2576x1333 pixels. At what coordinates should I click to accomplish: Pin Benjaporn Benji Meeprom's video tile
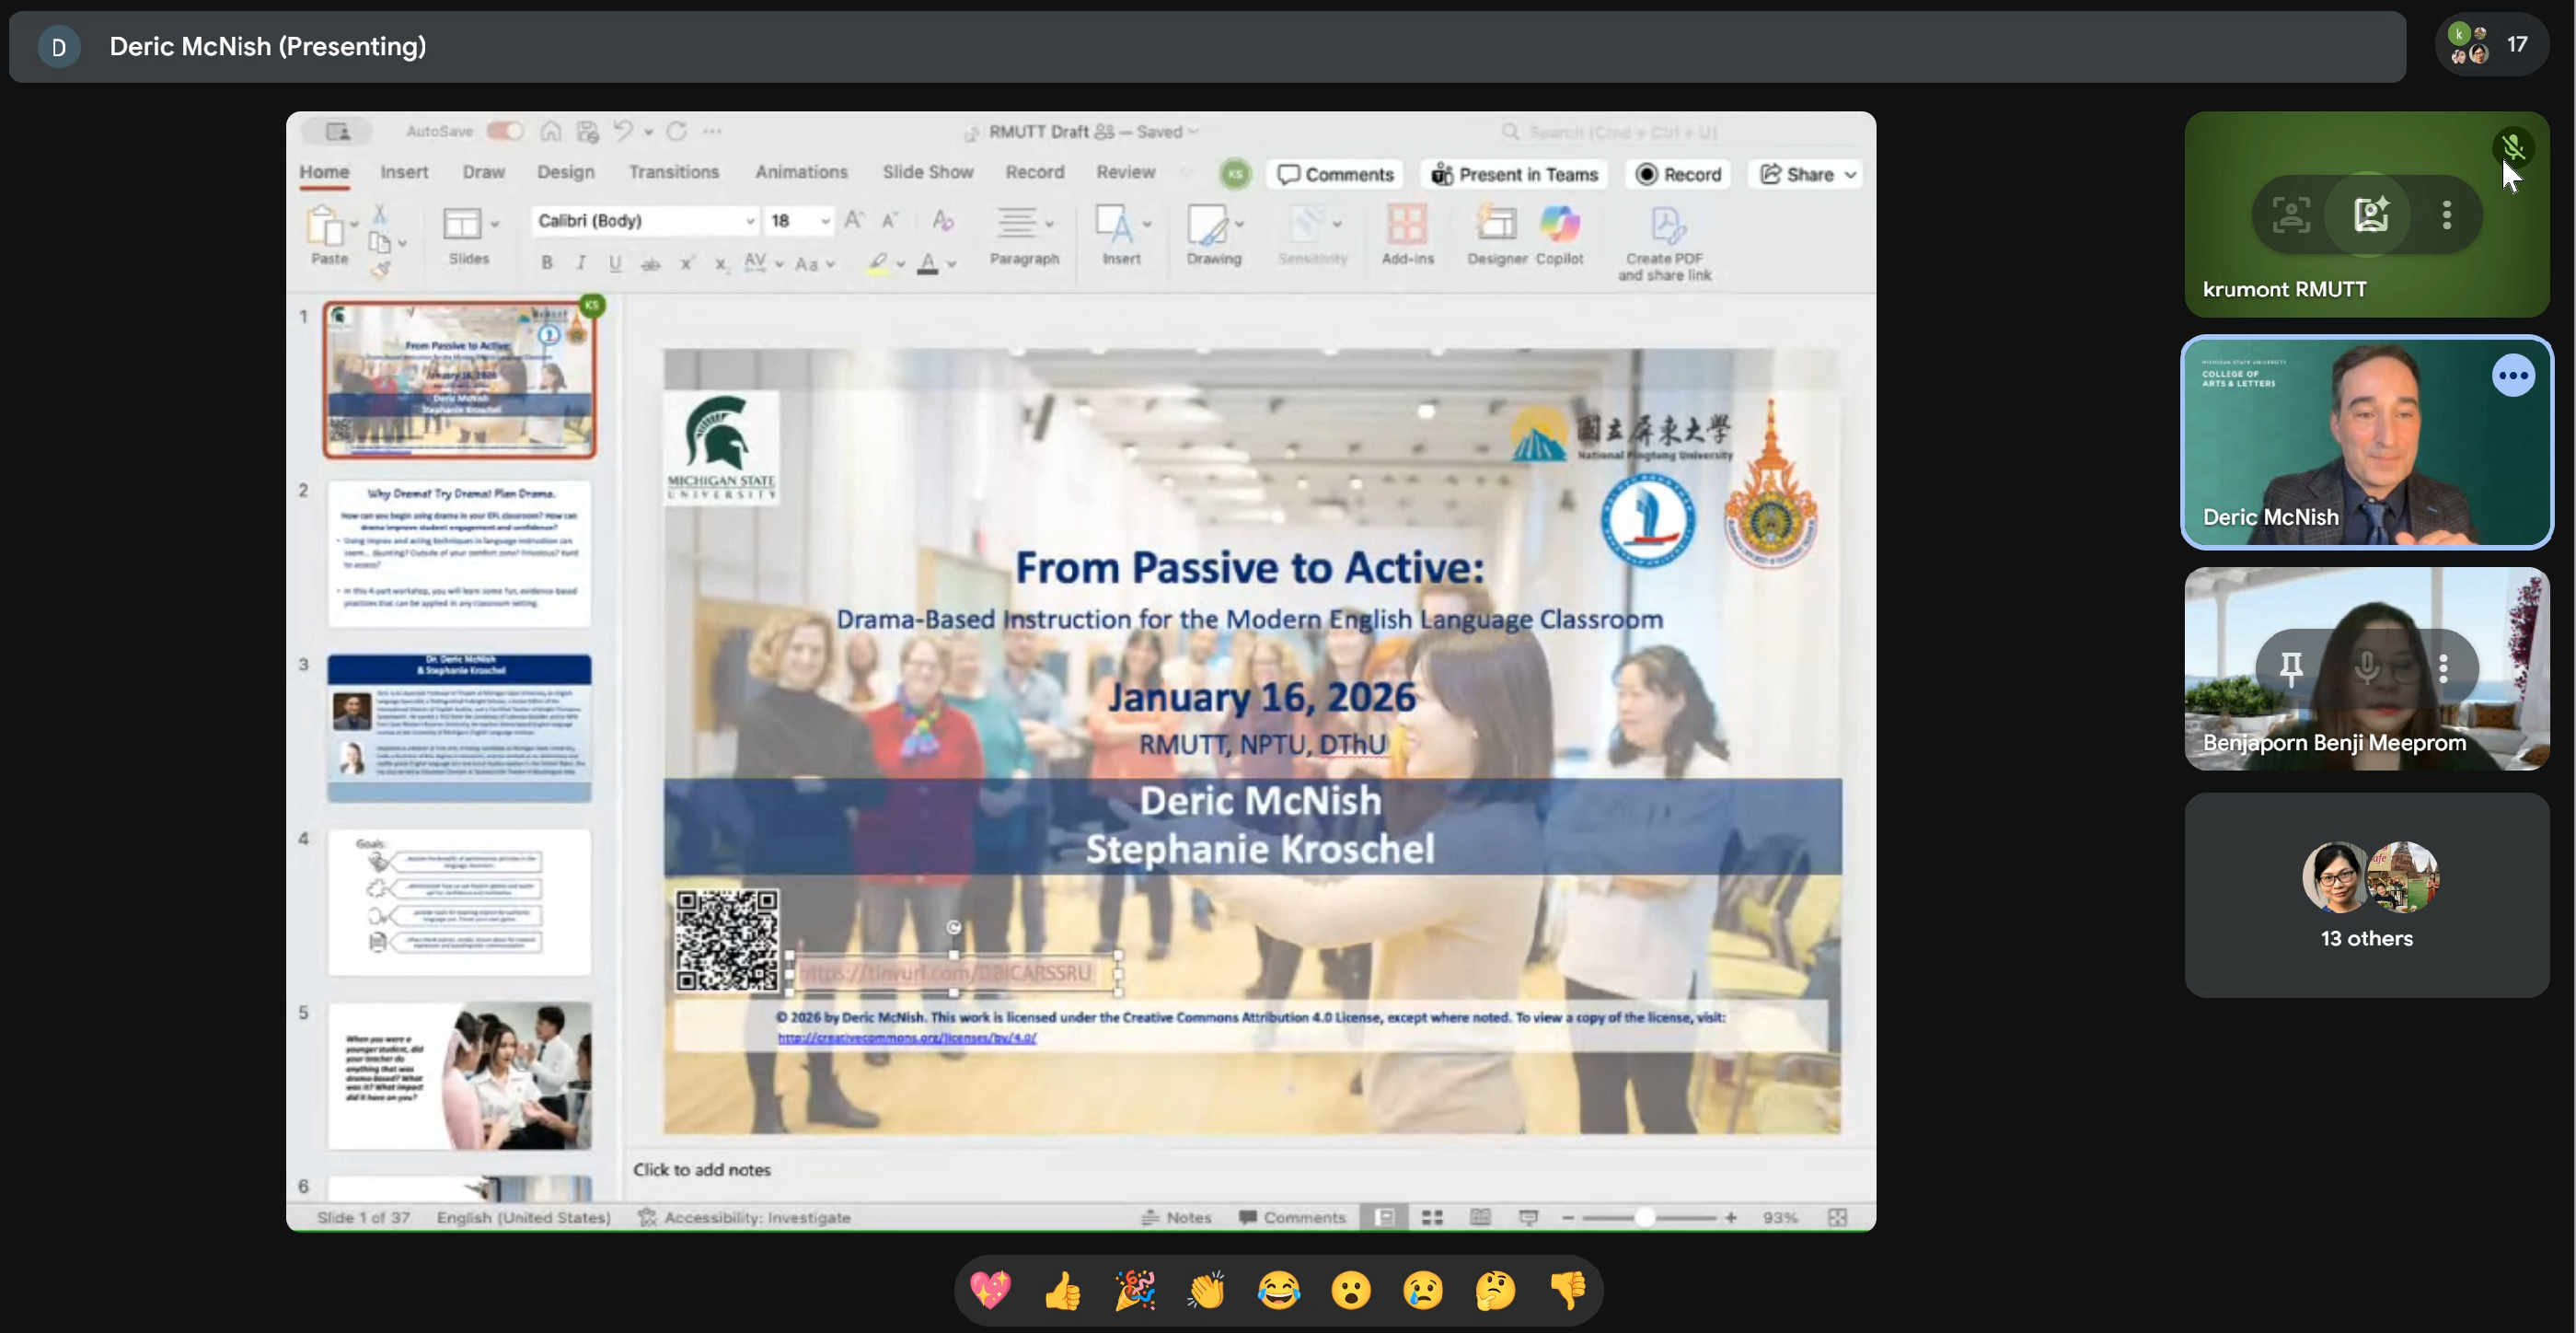coord(2290,668)
